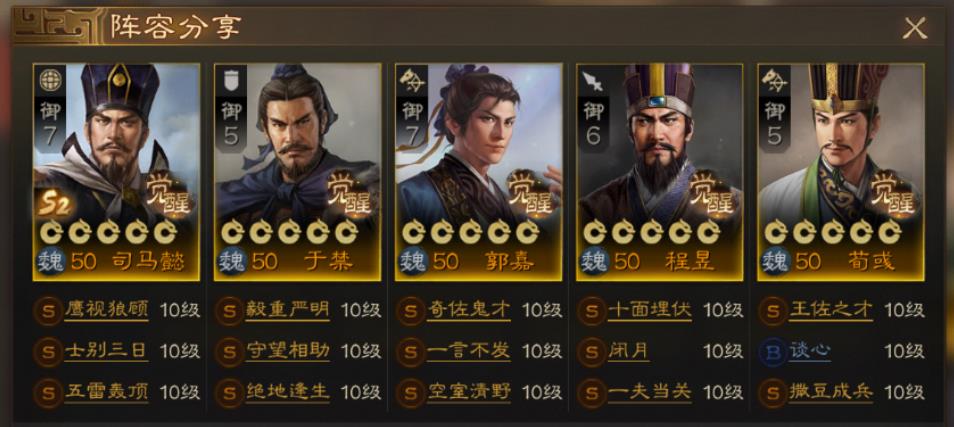The image size is (954, 427).
Task: Click the shield troop icon on 于禁's card
Action: tap(231, 80)
